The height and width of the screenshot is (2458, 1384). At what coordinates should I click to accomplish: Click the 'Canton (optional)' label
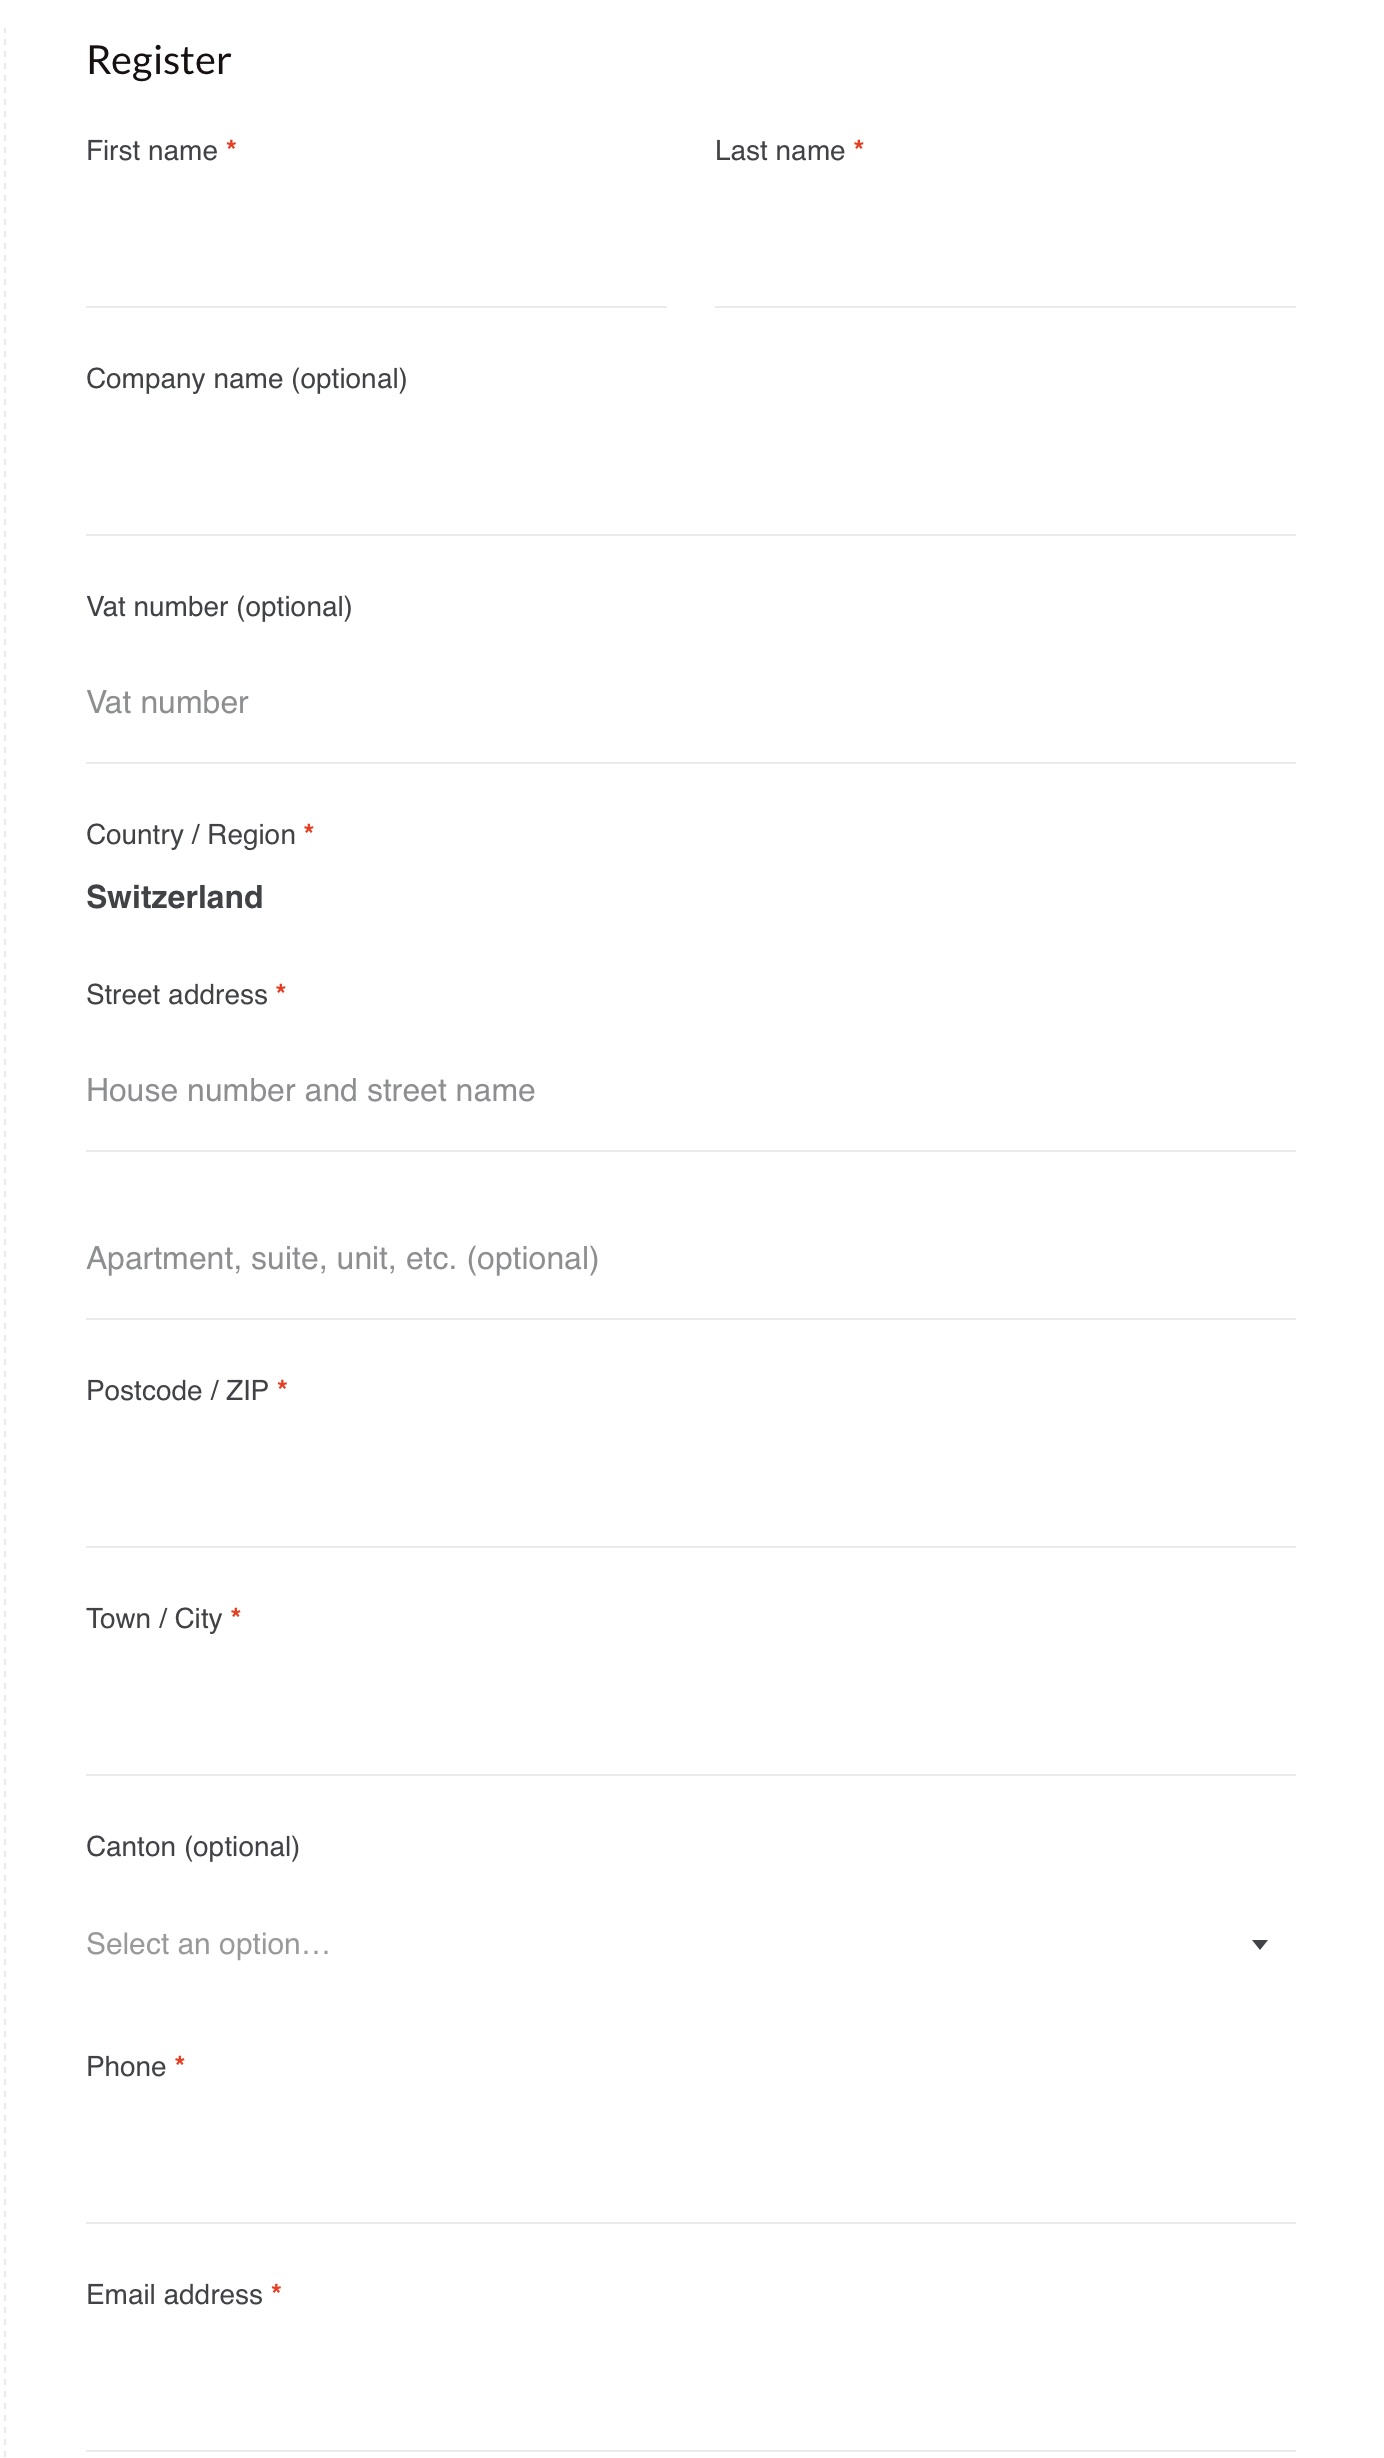[193, 1847]
